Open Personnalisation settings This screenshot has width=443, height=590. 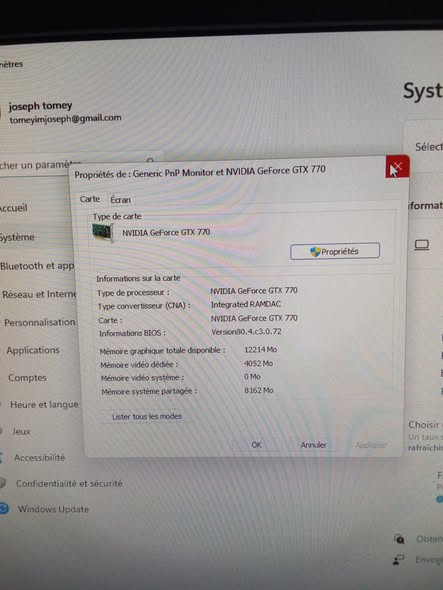[40, 322]
